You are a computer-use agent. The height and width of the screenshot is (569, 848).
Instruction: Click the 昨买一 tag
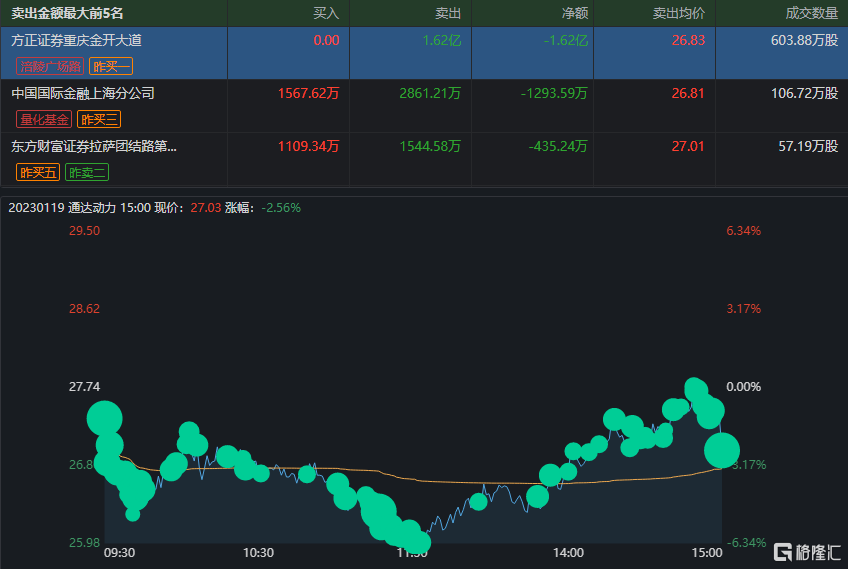(x=111, y=67)
